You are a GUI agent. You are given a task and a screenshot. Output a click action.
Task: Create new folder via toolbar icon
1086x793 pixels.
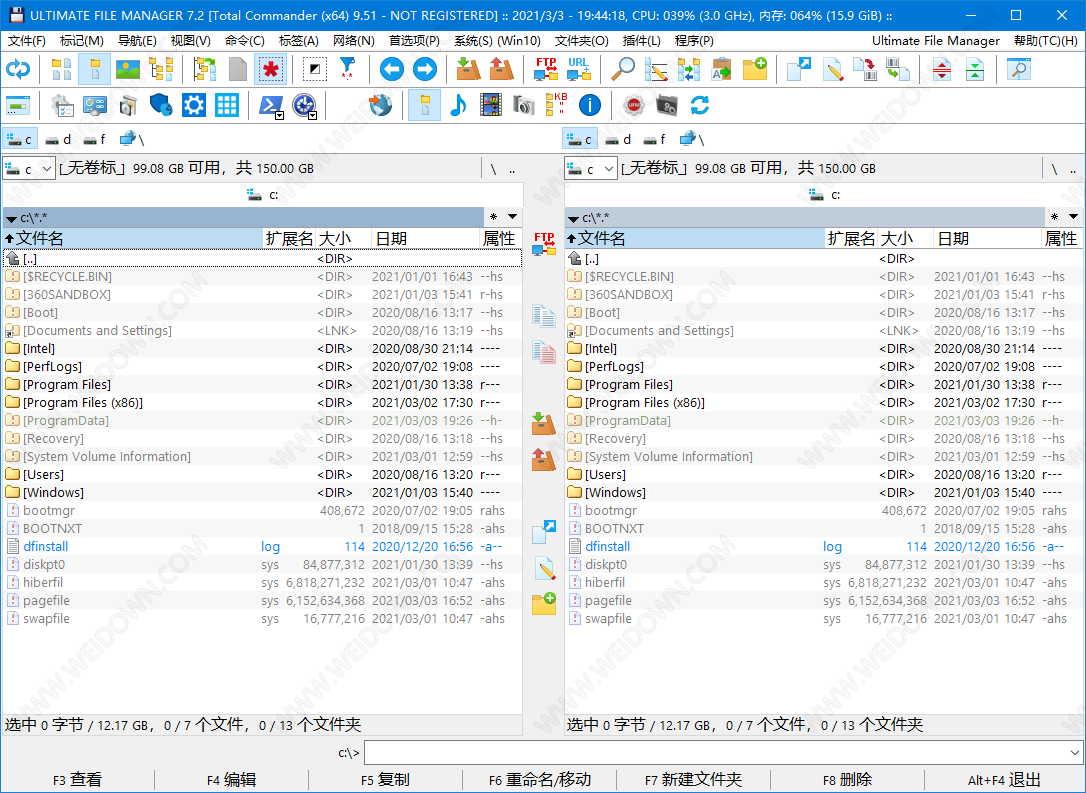click(754, 69)
